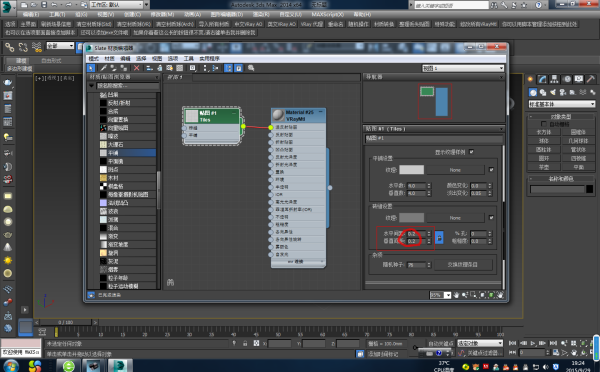Open first menu in Slate editor menu bar
This screenshot has height=372, width=600.
coord(93,59)
